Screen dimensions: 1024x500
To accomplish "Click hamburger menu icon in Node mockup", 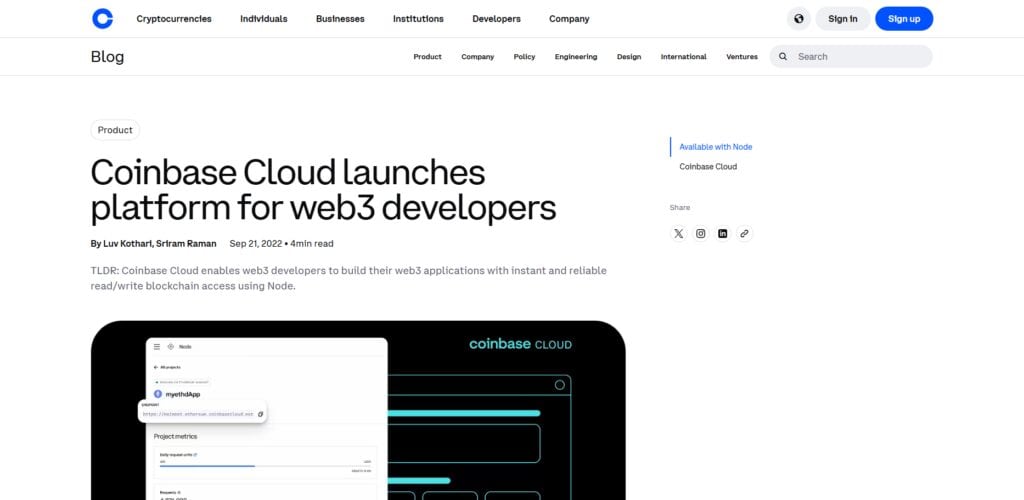I will click(x=157, y=347).
